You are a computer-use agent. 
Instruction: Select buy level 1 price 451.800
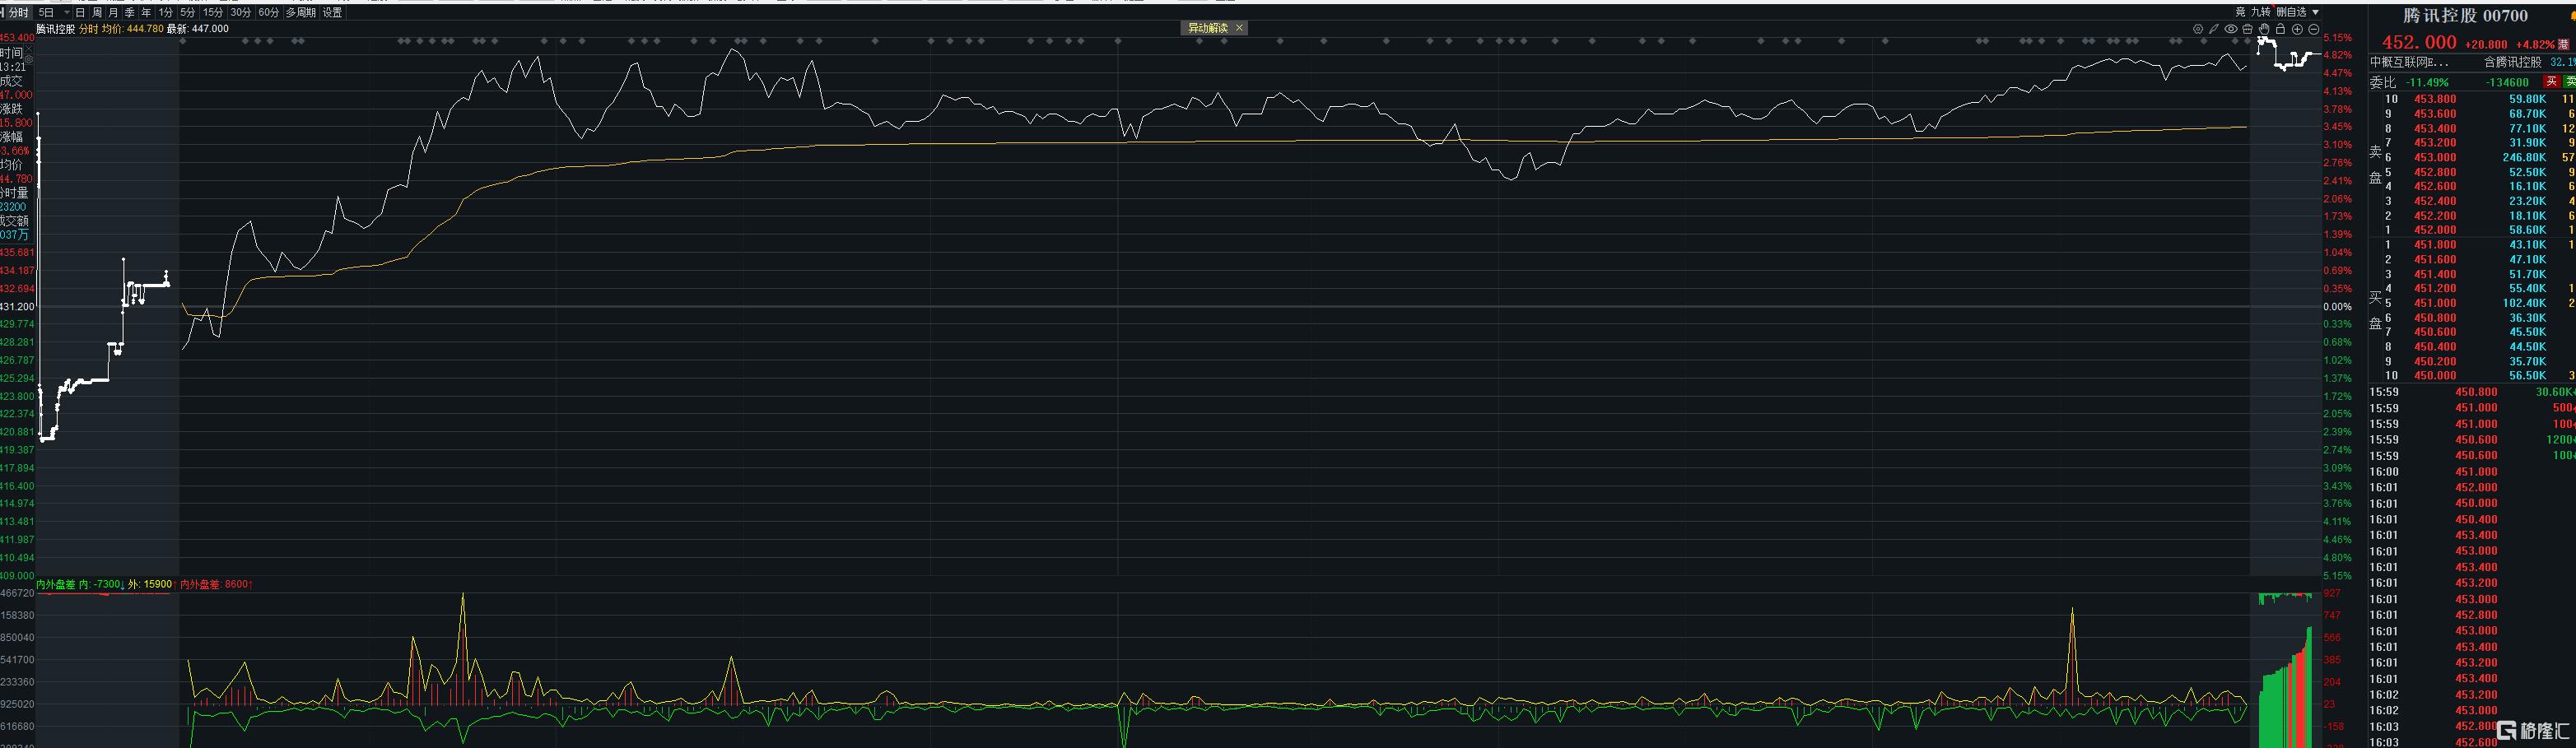(x=2435, y=245)
